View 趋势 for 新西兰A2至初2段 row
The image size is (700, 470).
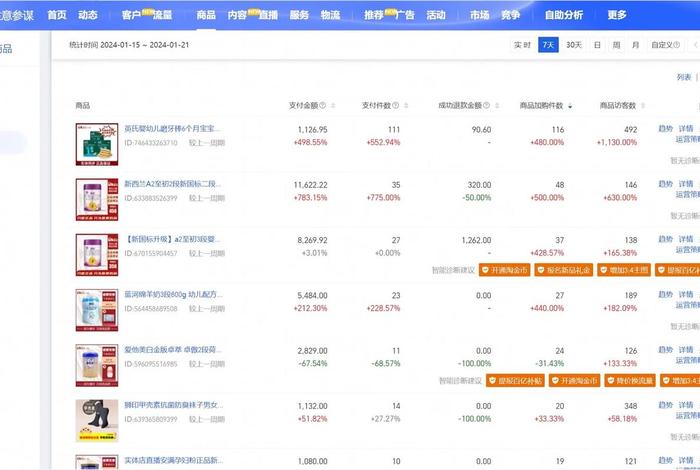pyautogui.click(x=665, y=184)
